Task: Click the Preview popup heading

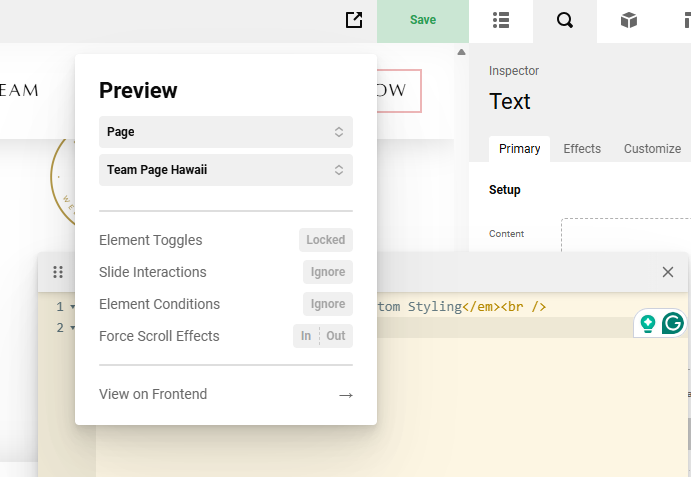Action: point(138,90)
